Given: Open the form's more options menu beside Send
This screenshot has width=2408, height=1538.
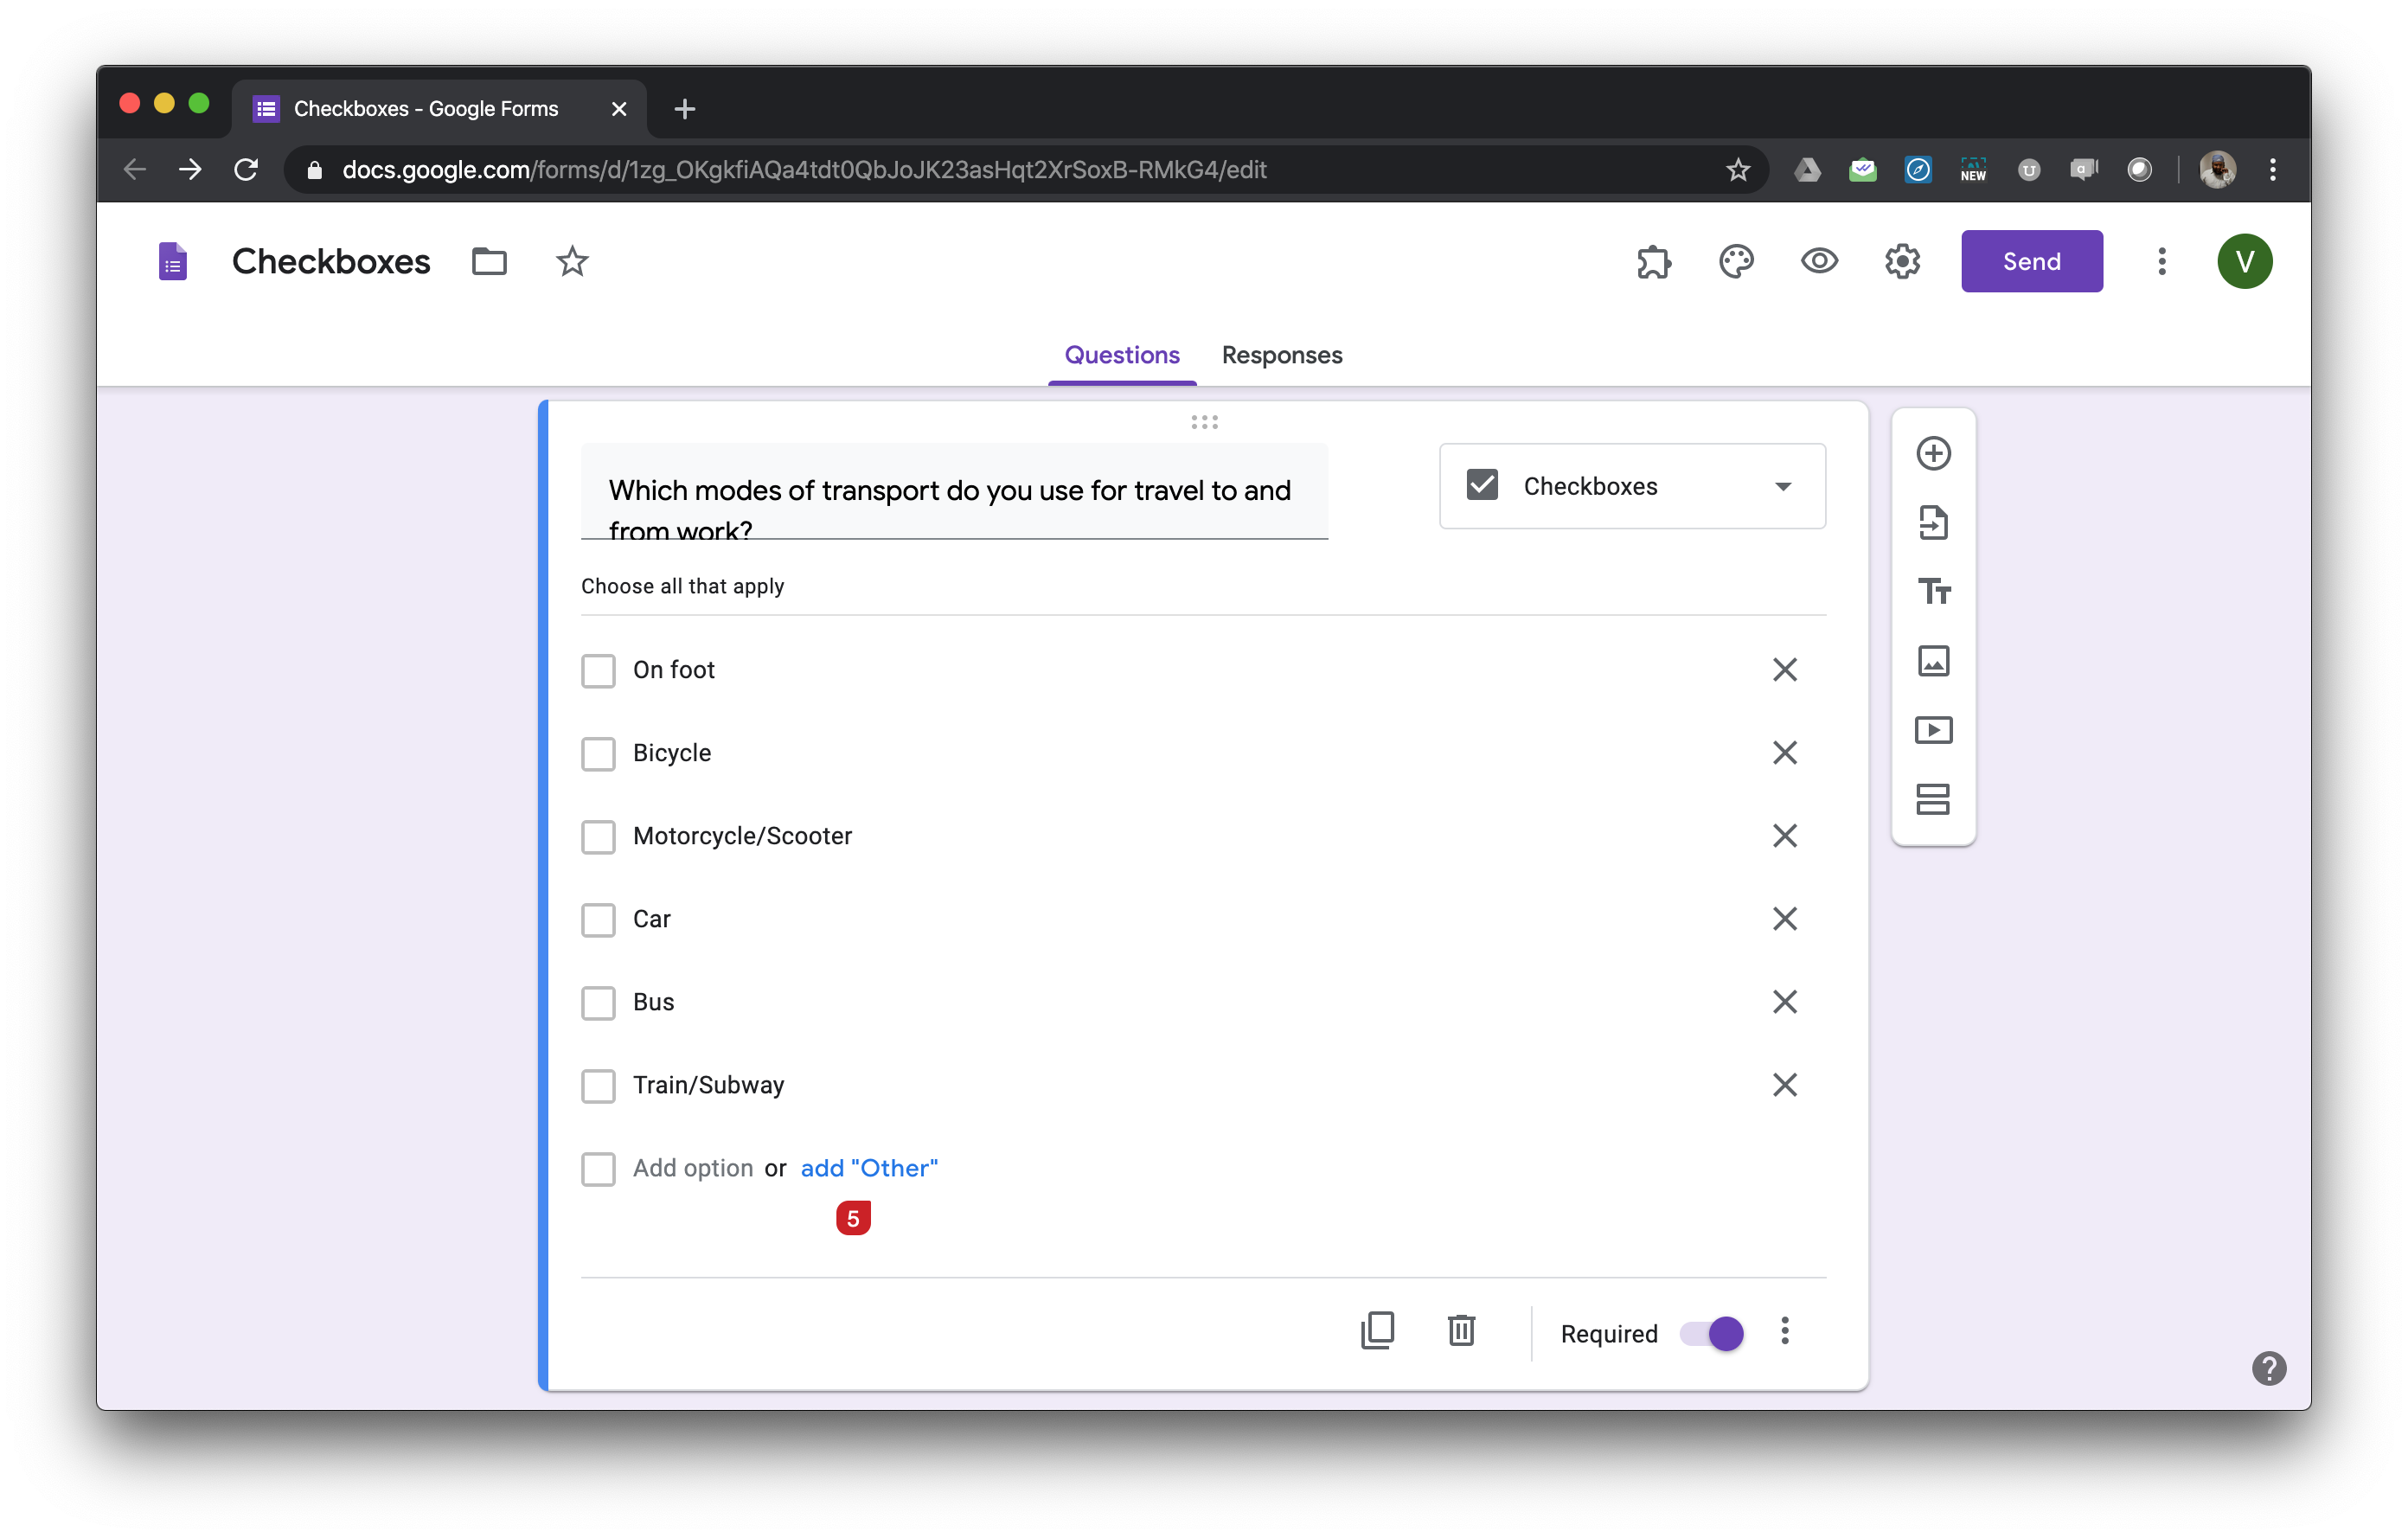Looking at the screenshot, I should pyautogui.click(x=2161, y=261).
